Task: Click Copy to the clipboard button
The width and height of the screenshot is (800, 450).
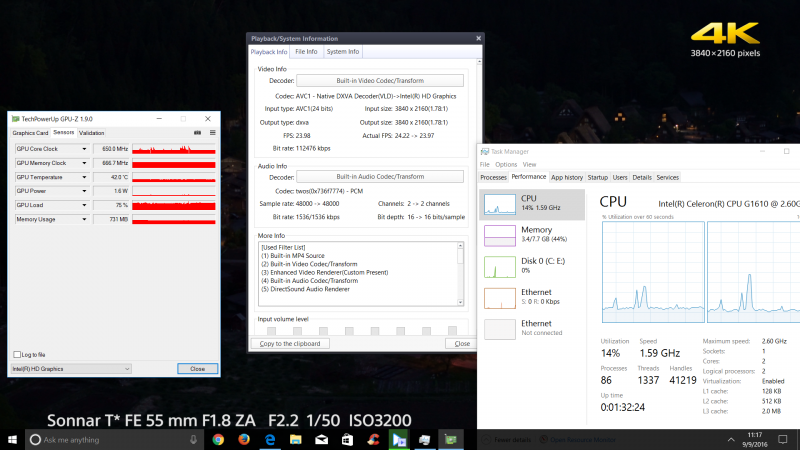Action: [290, 344]
